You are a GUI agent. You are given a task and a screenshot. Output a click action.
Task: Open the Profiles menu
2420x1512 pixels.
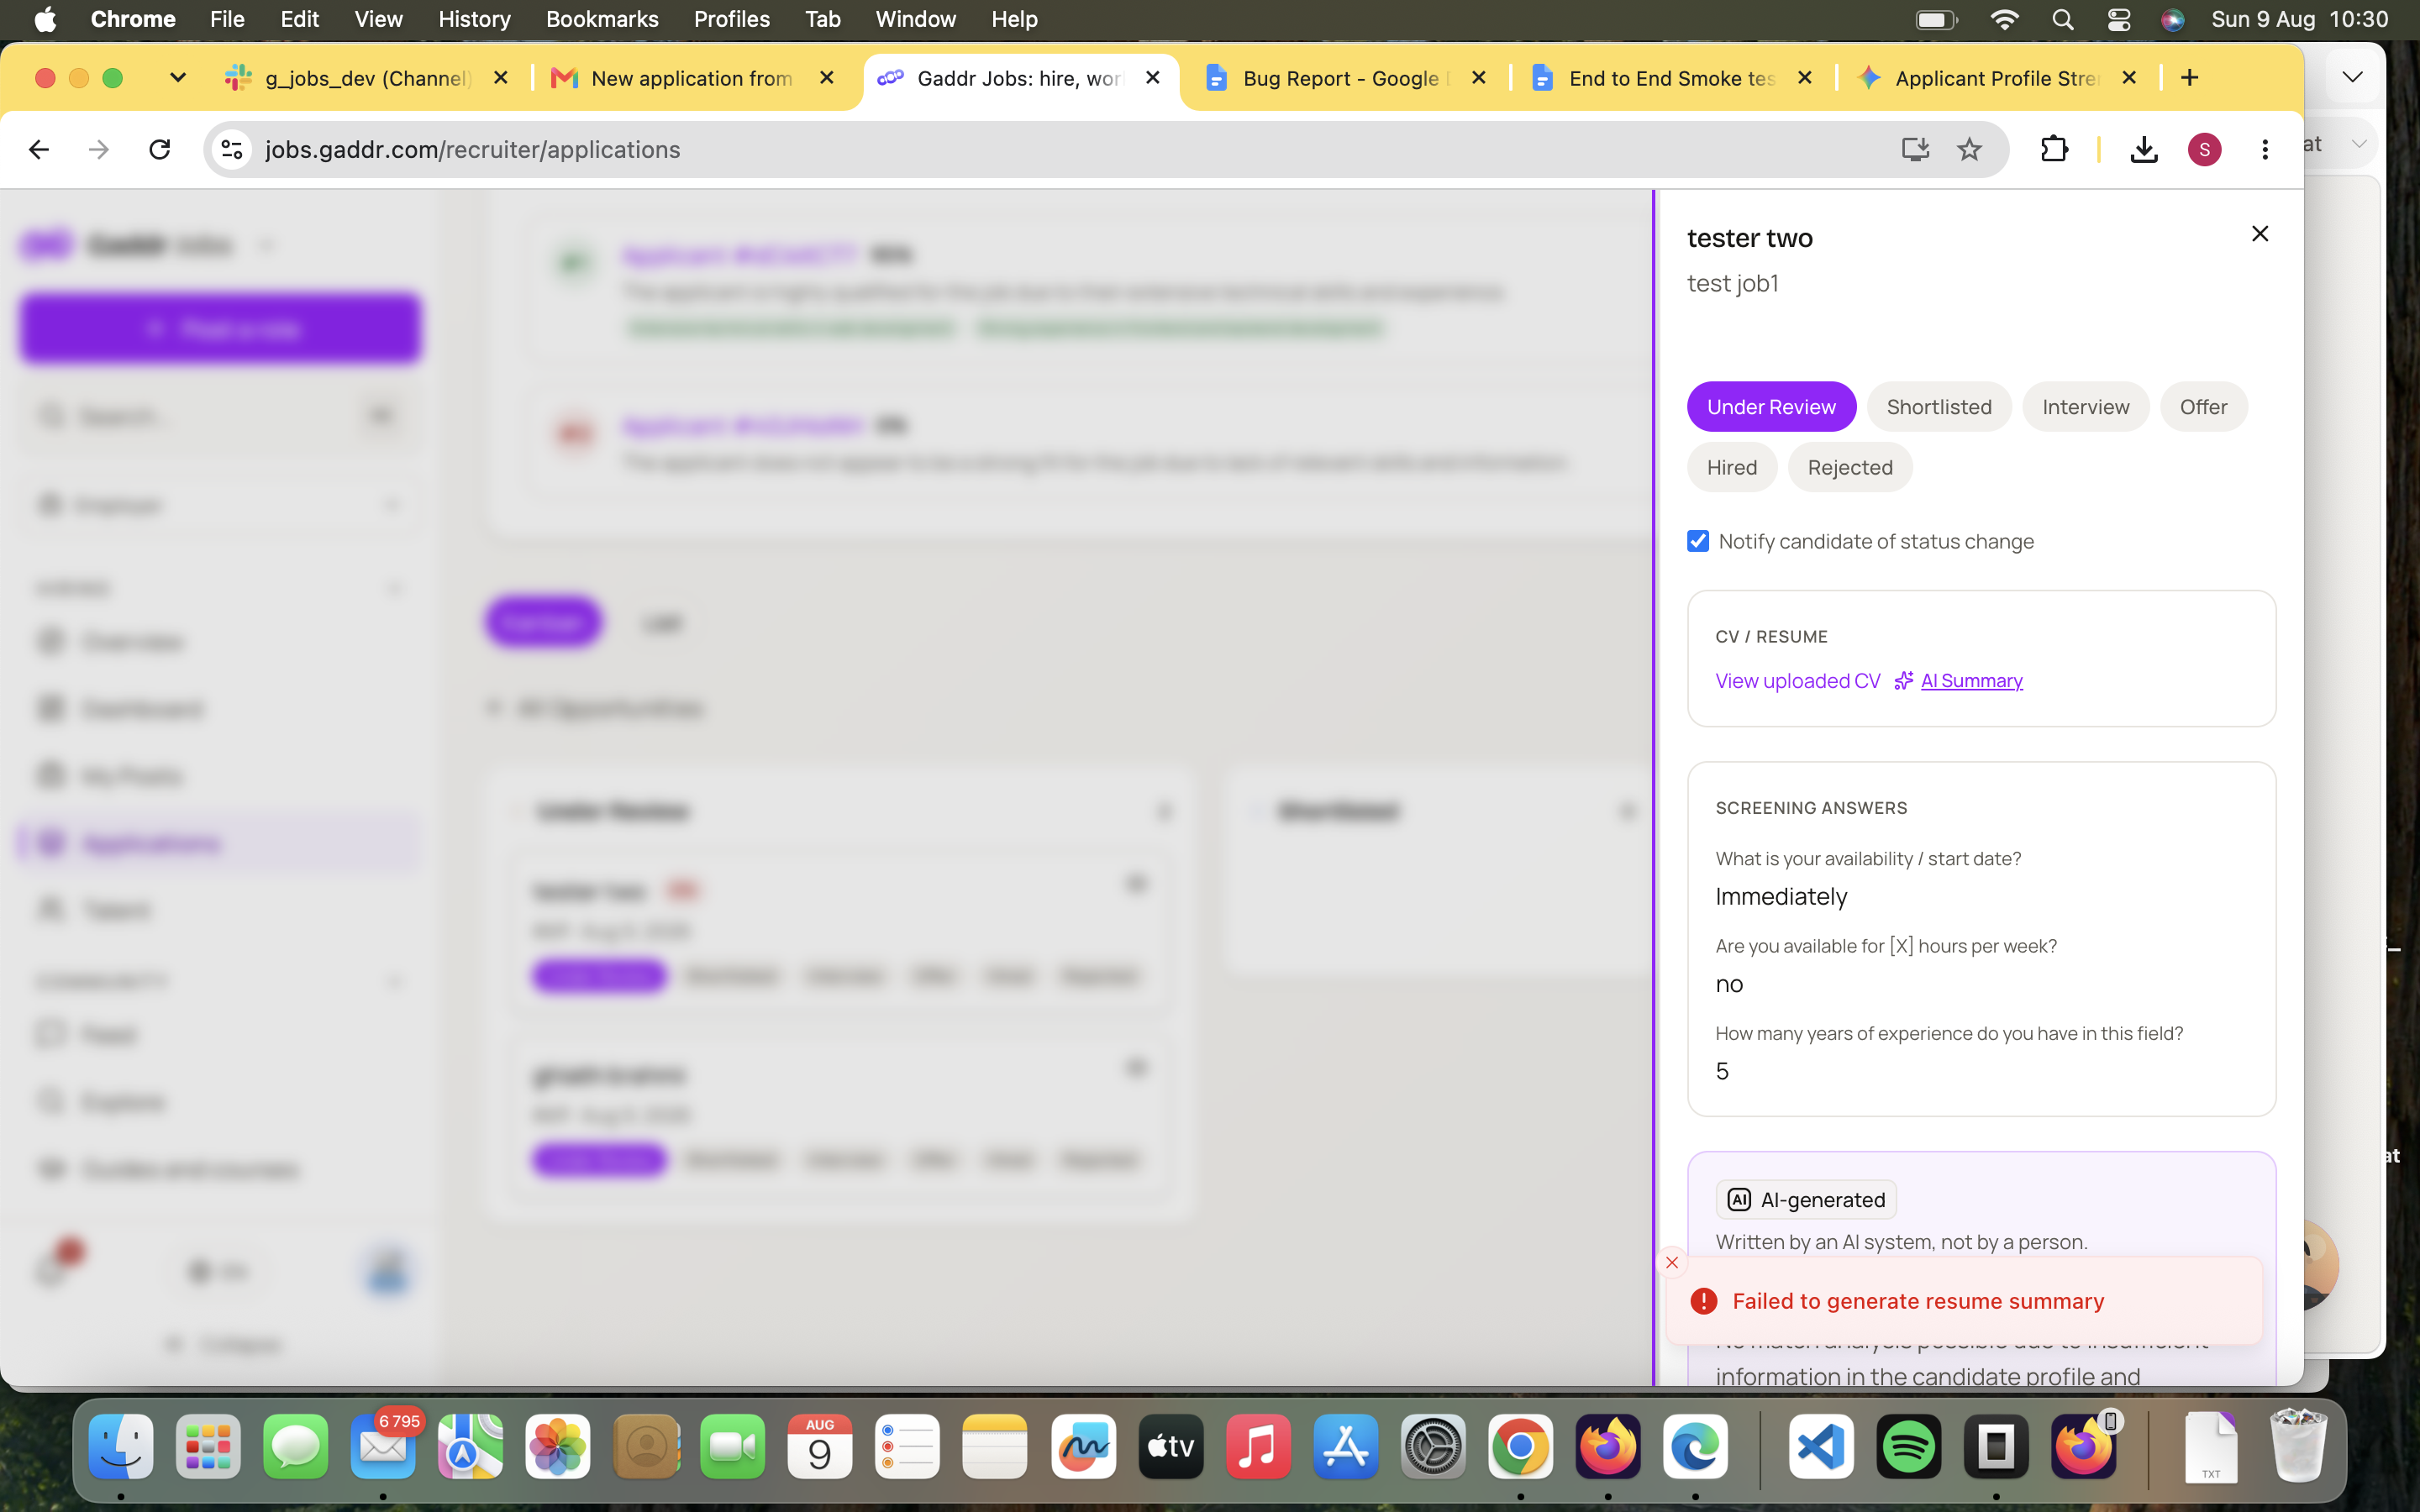[x=732, y=19]
